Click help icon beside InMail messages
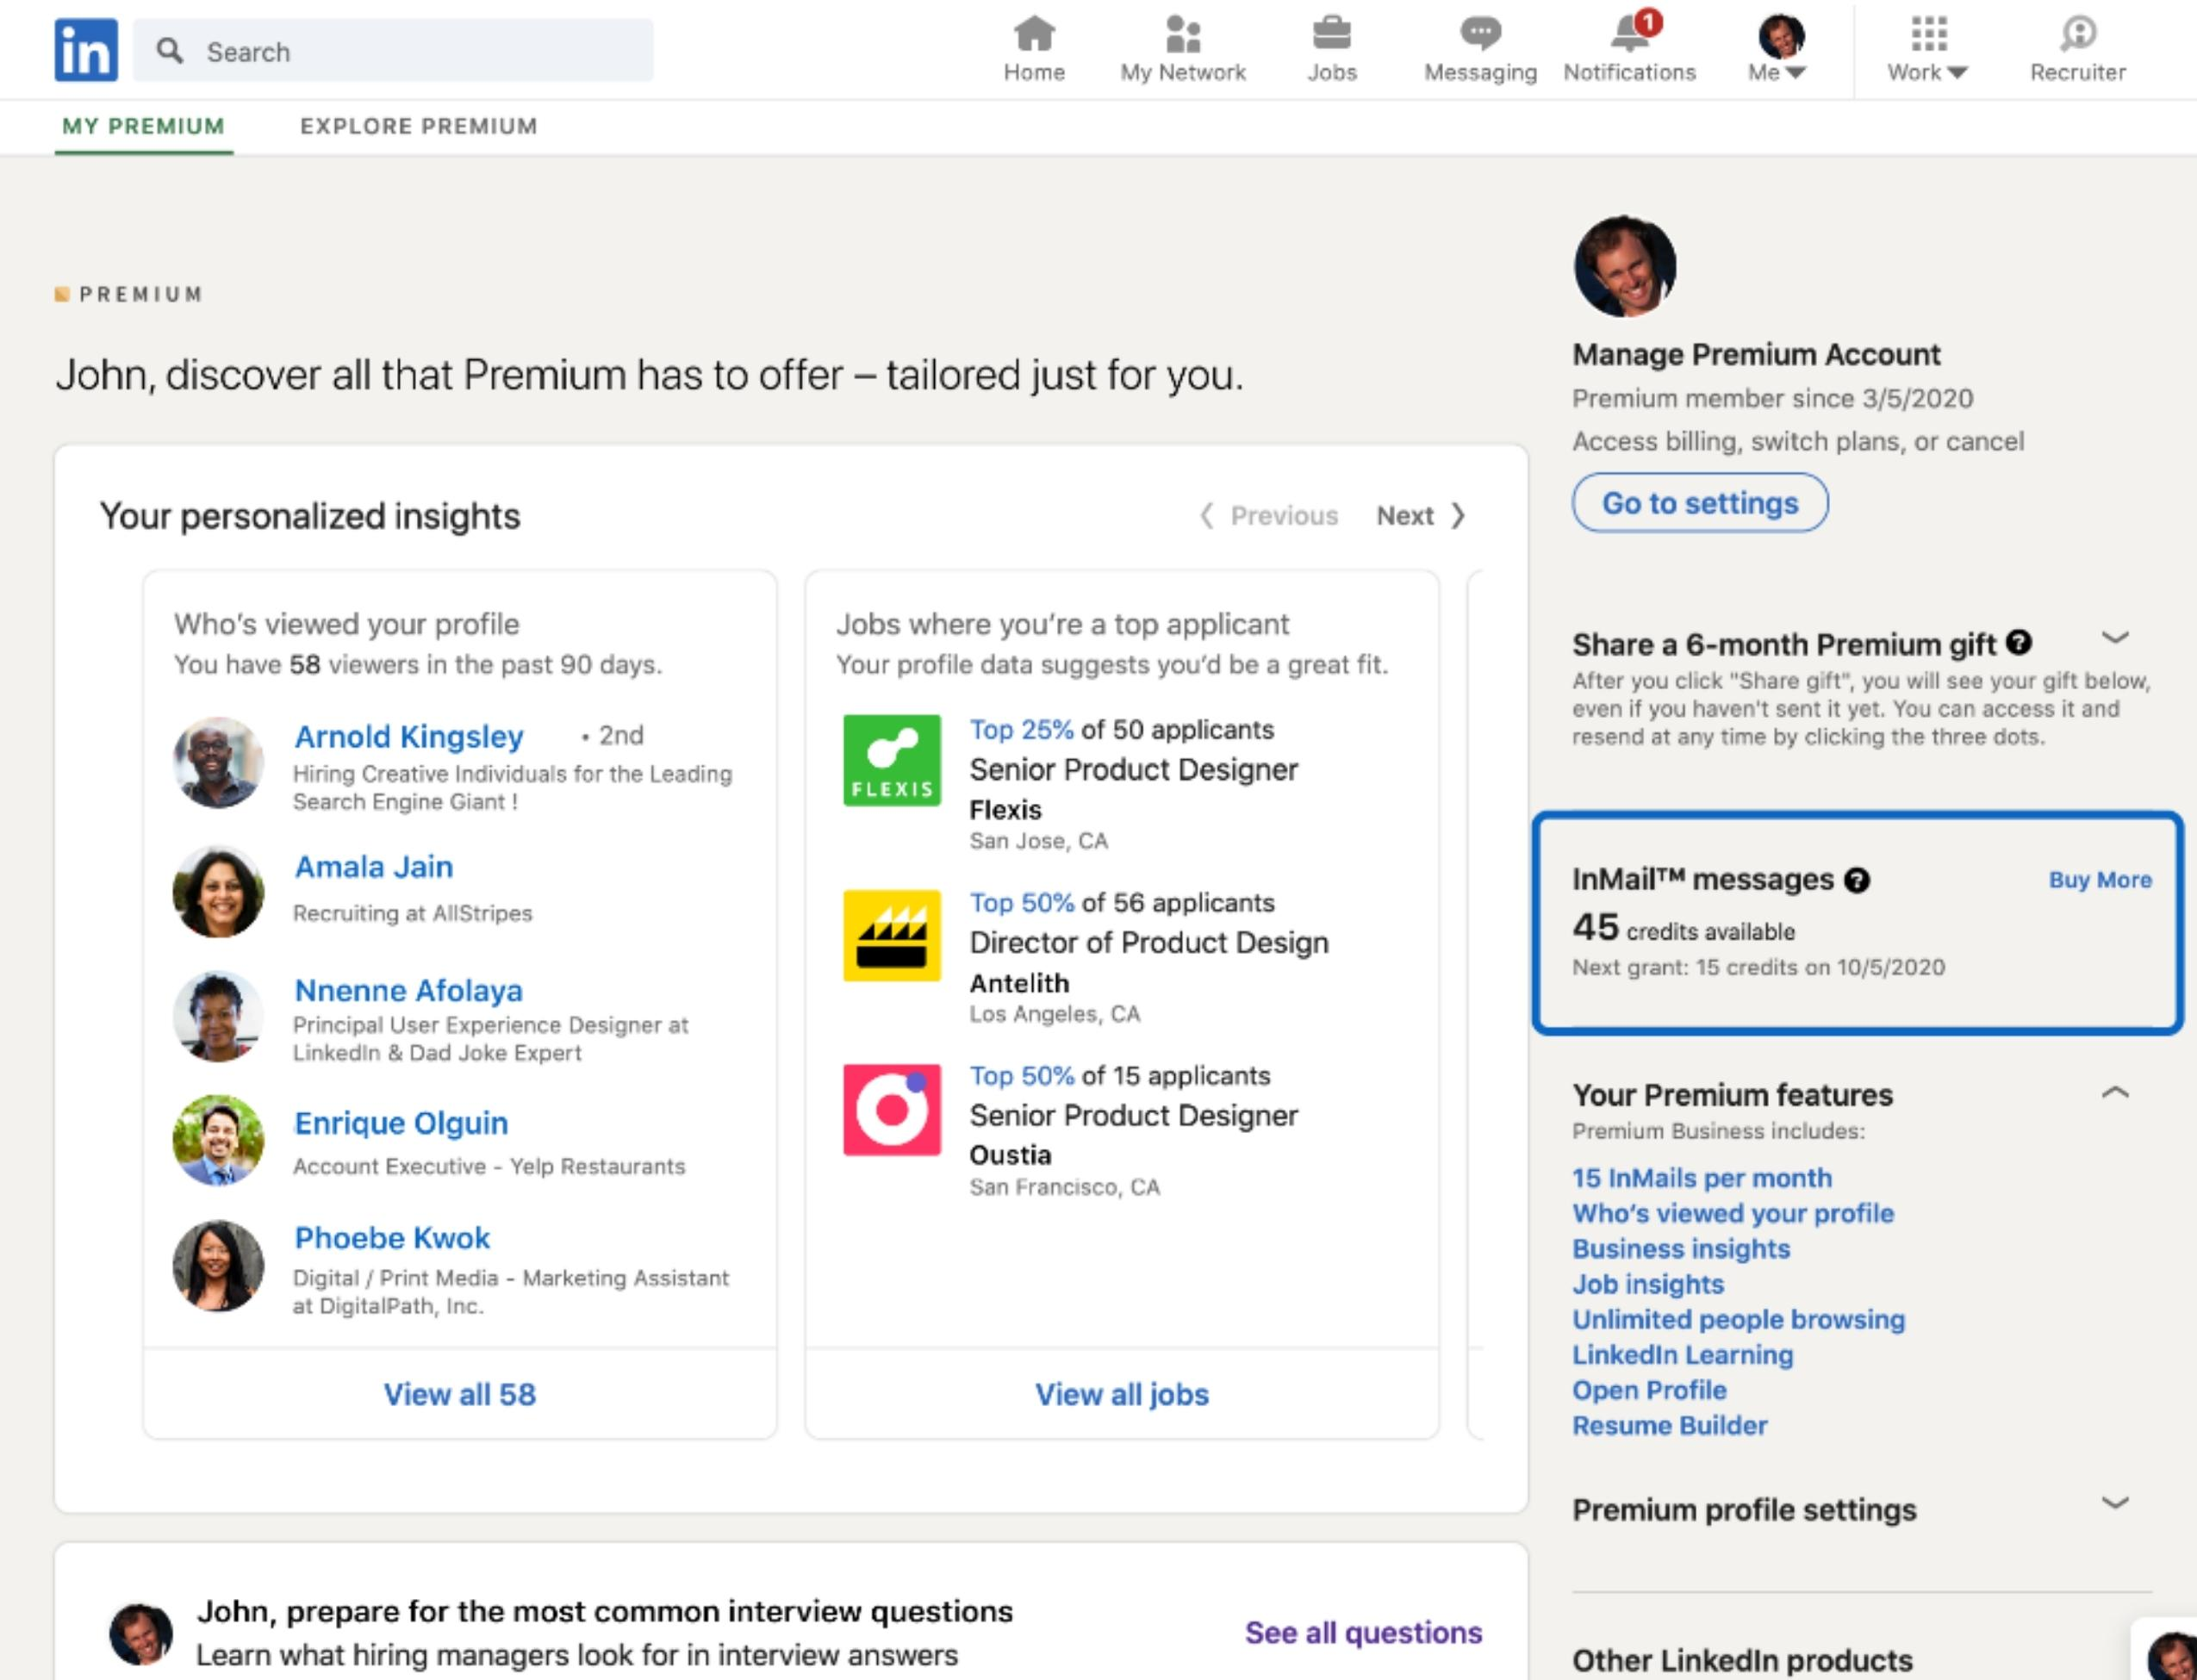 [x=1857, y=880]
